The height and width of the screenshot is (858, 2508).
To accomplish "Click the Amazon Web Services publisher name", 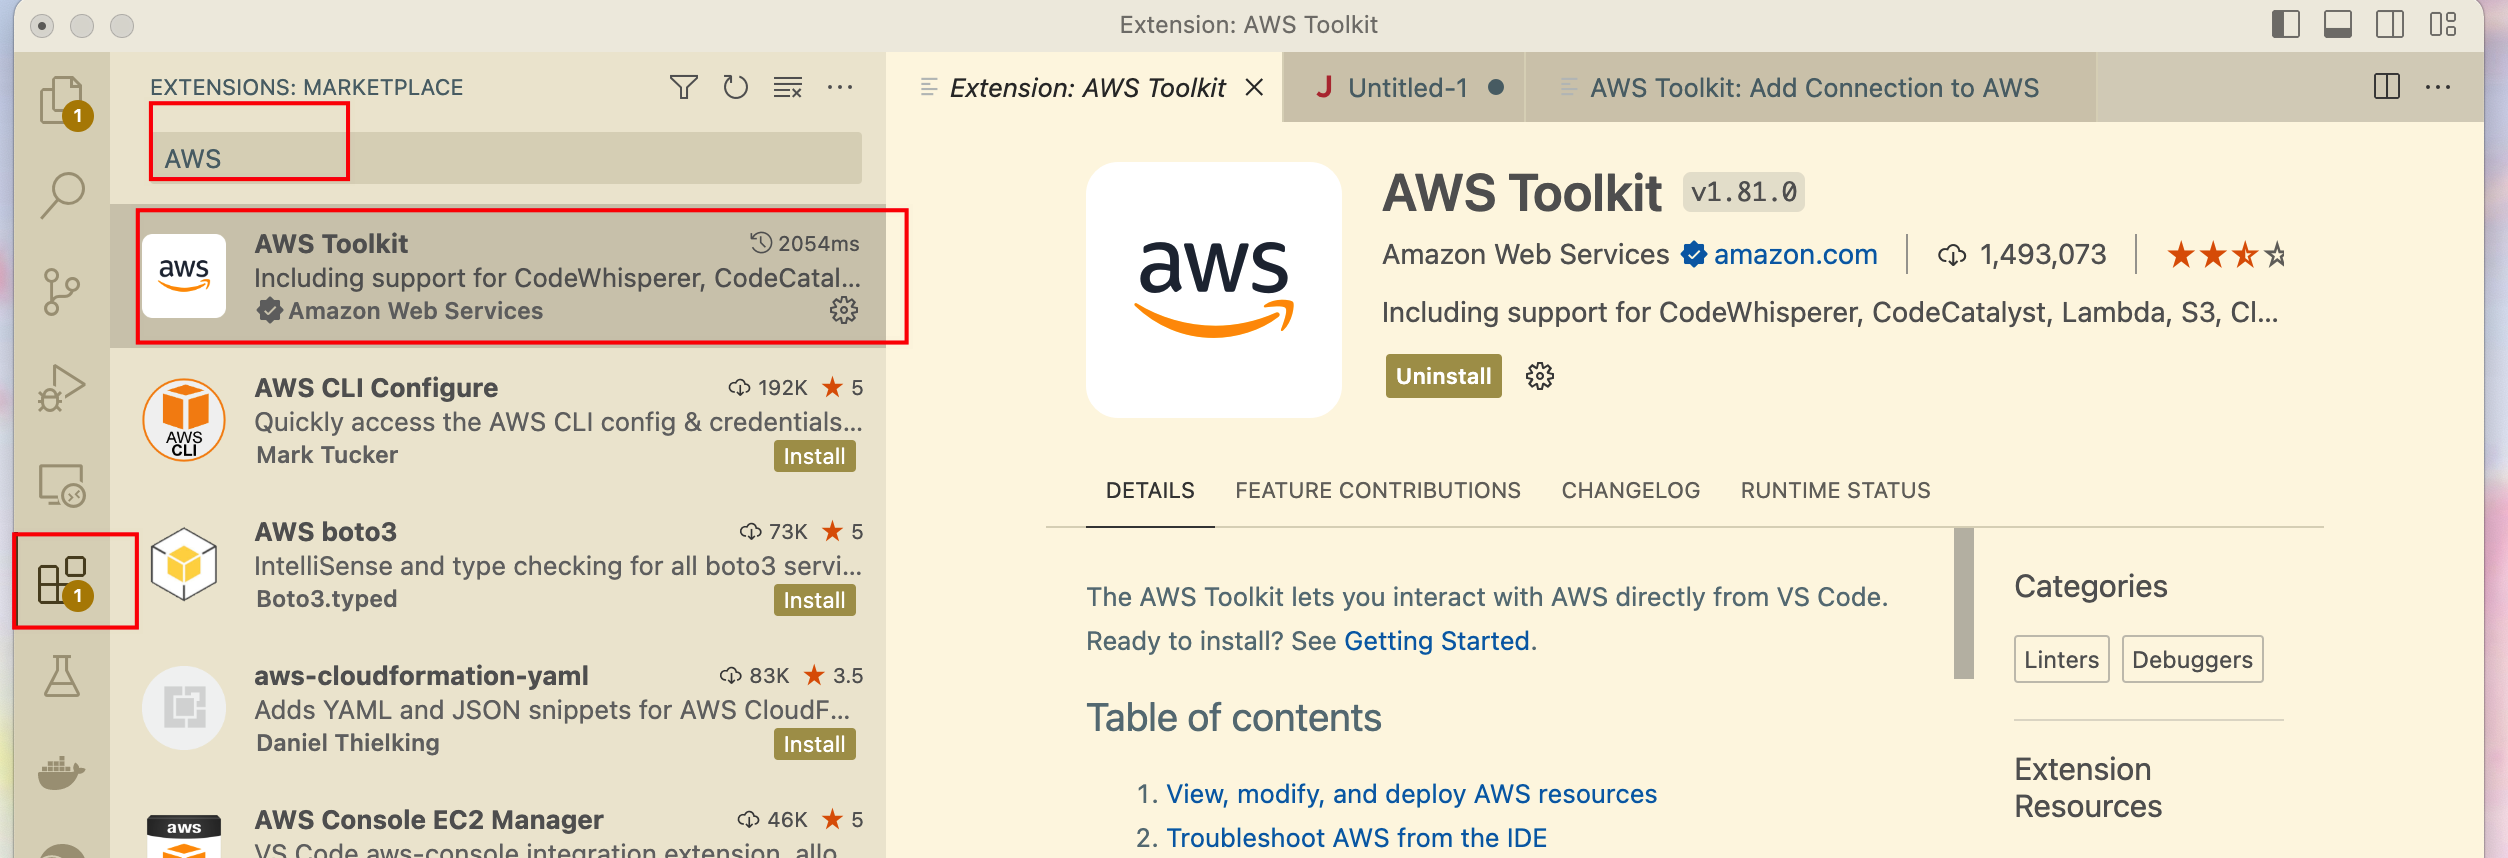I will (1525, 255).
